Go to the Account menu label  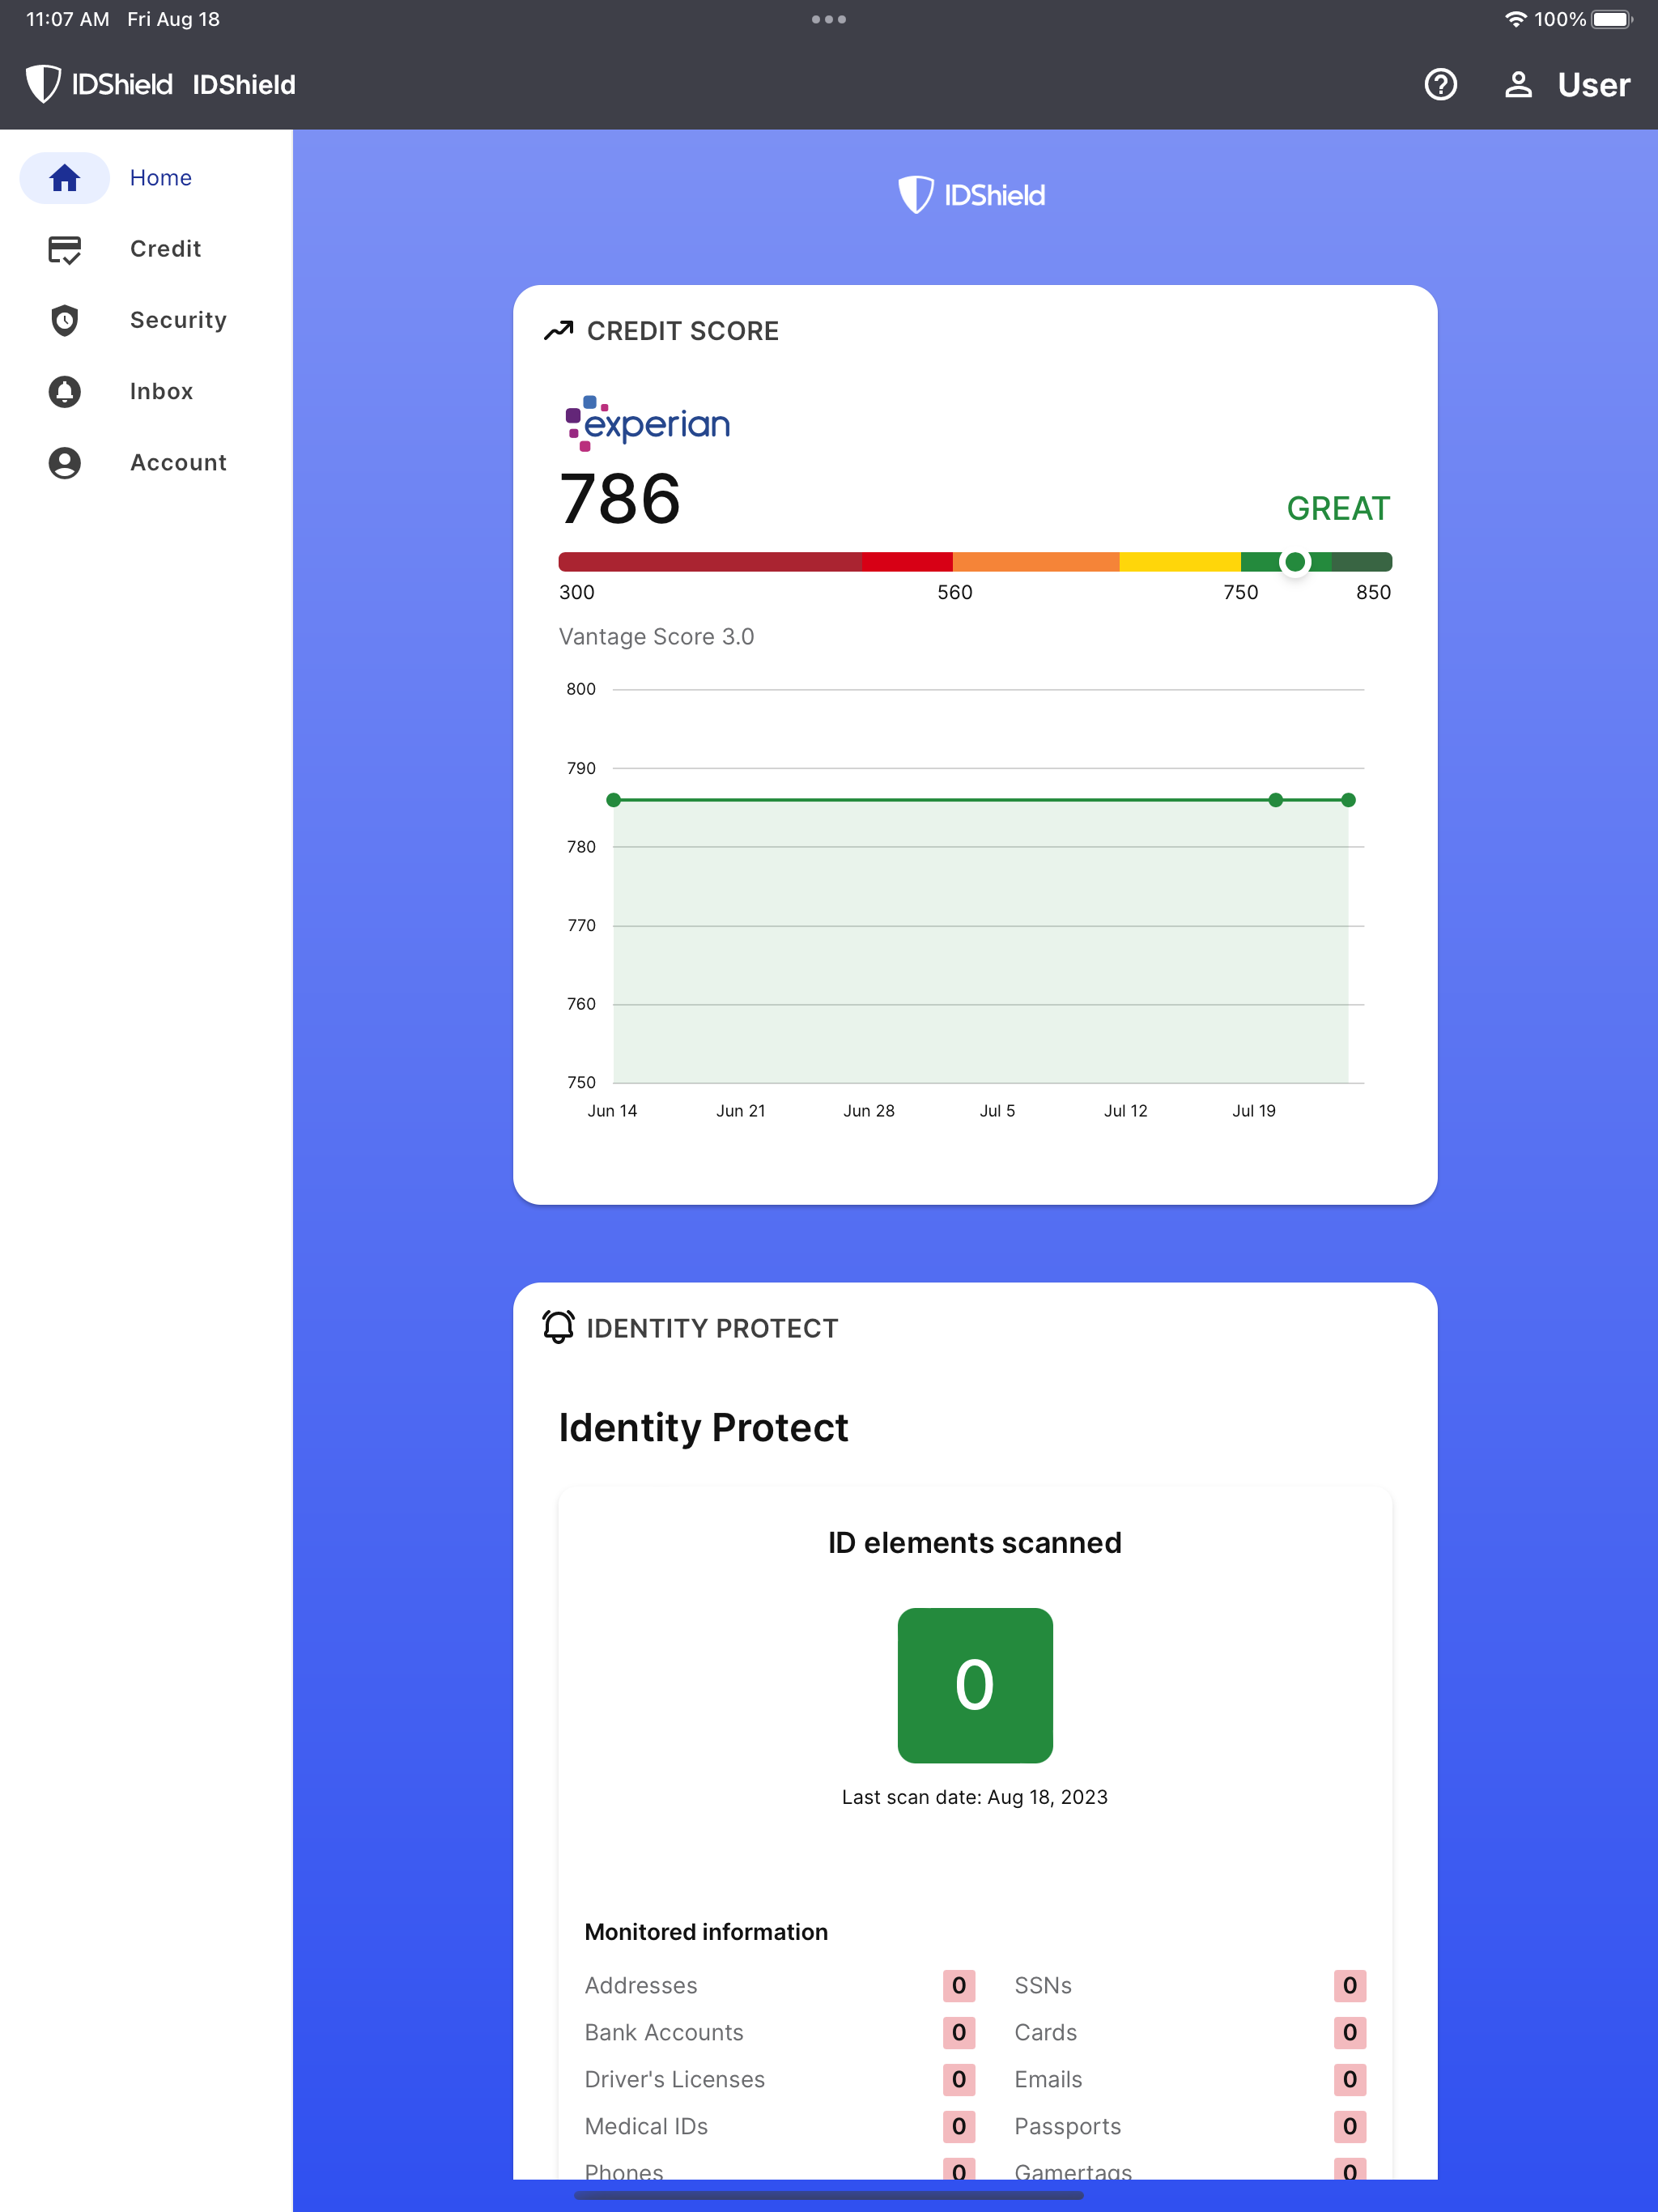pos(178,463)
